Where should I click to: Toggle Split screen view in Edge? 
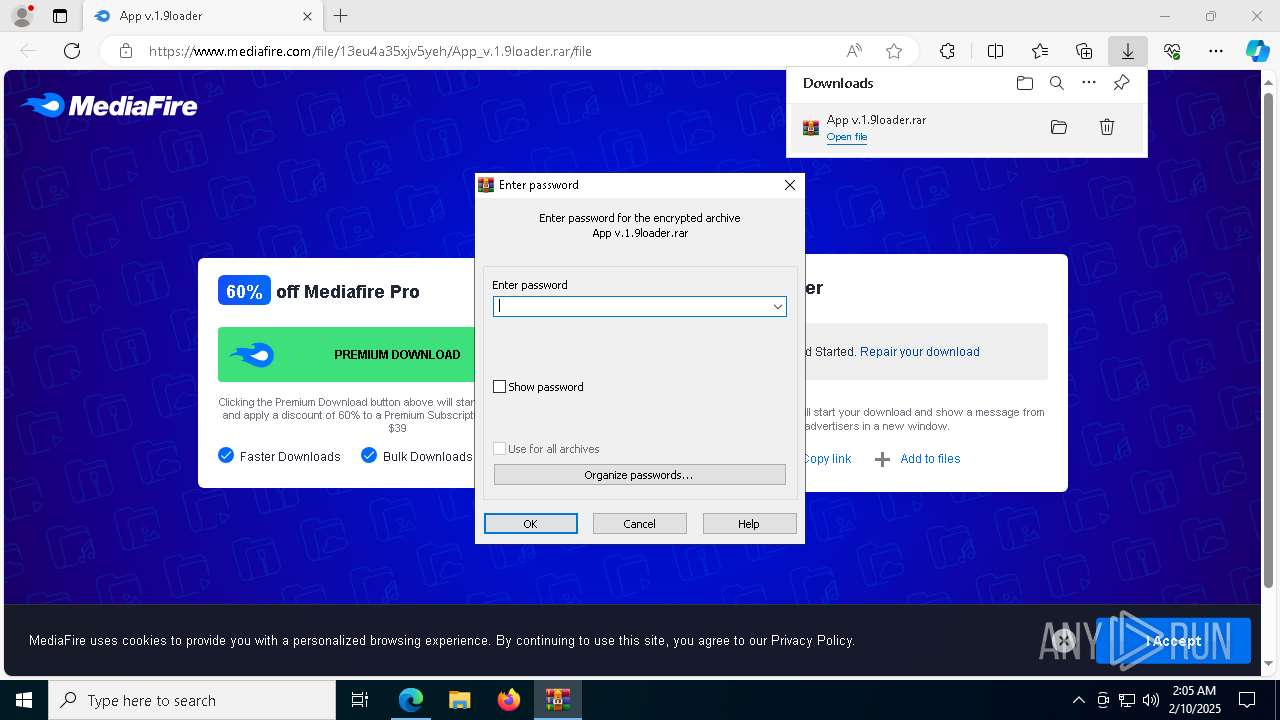pos(995,51)
